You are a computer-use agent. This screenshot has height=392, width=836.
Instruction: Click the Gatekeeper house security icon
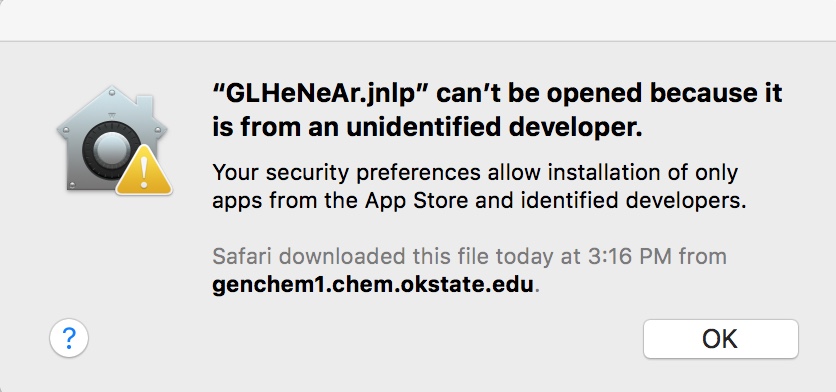(114, 140)
